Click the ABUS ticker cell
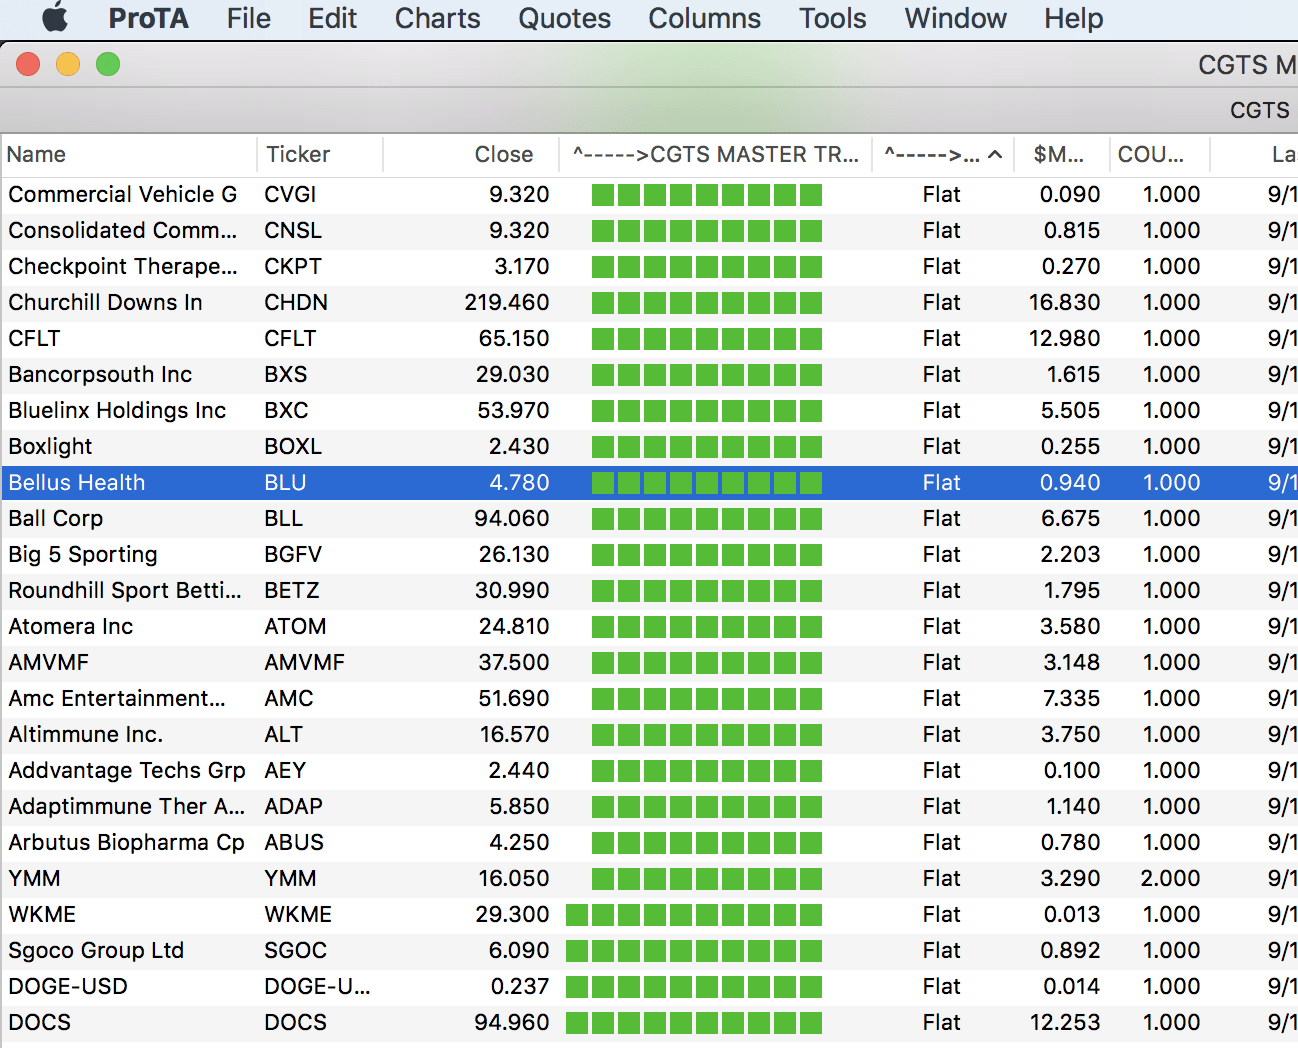Screen dimensions: 1298x1048 coord(294,842)
